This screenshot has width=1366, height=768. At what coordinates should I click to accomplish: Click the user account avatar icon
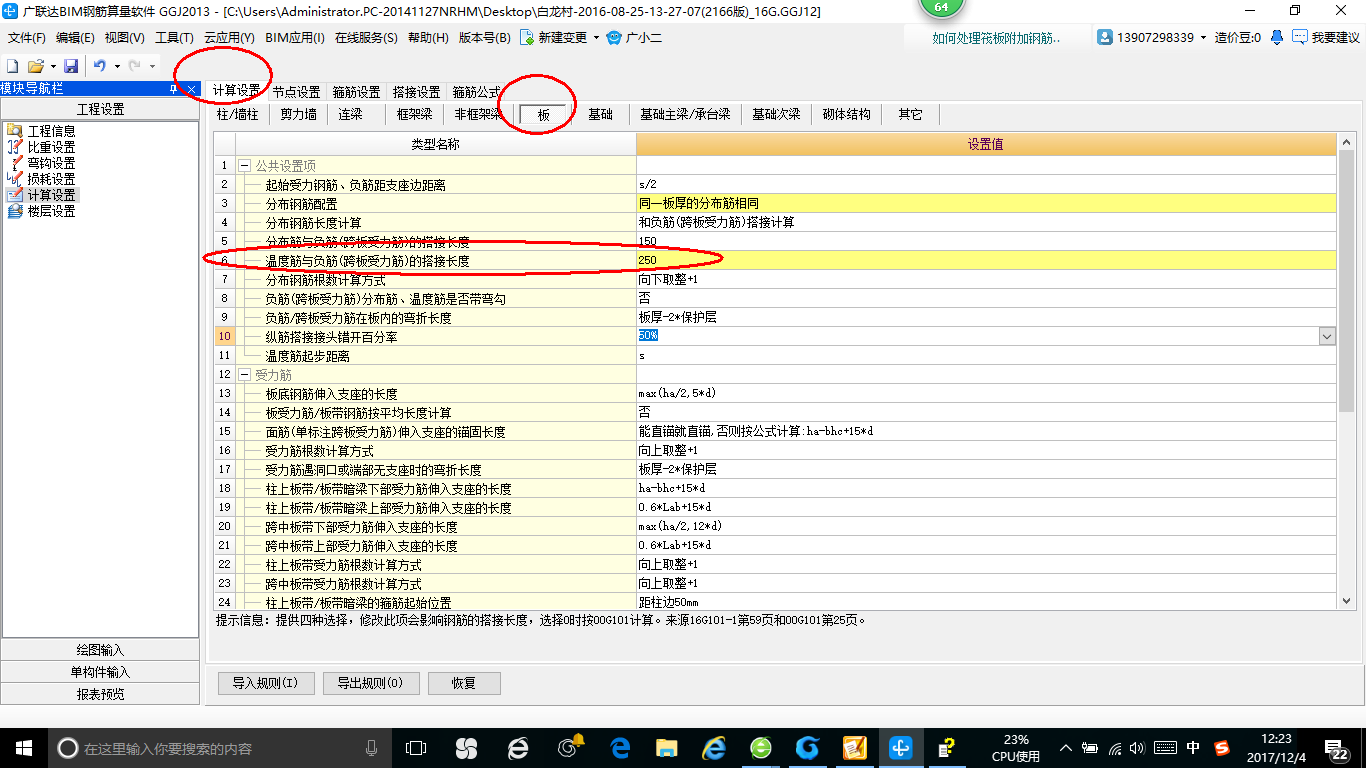click(1105, 37)
